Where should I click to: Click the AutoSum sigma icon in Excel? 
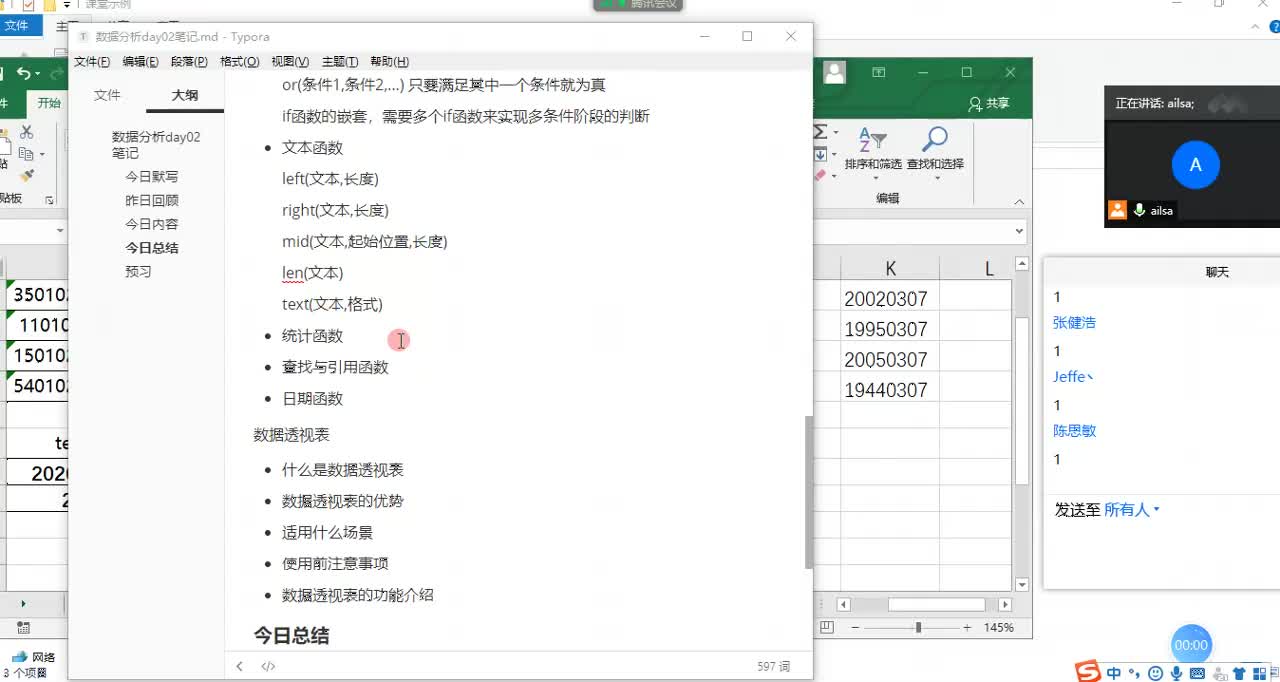click(821, 132)
